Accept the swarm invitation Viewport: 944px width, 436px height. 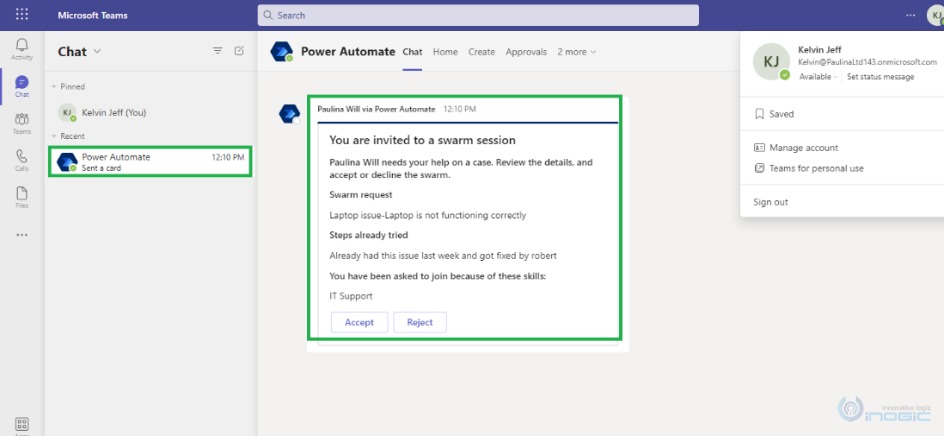[359, 322]
